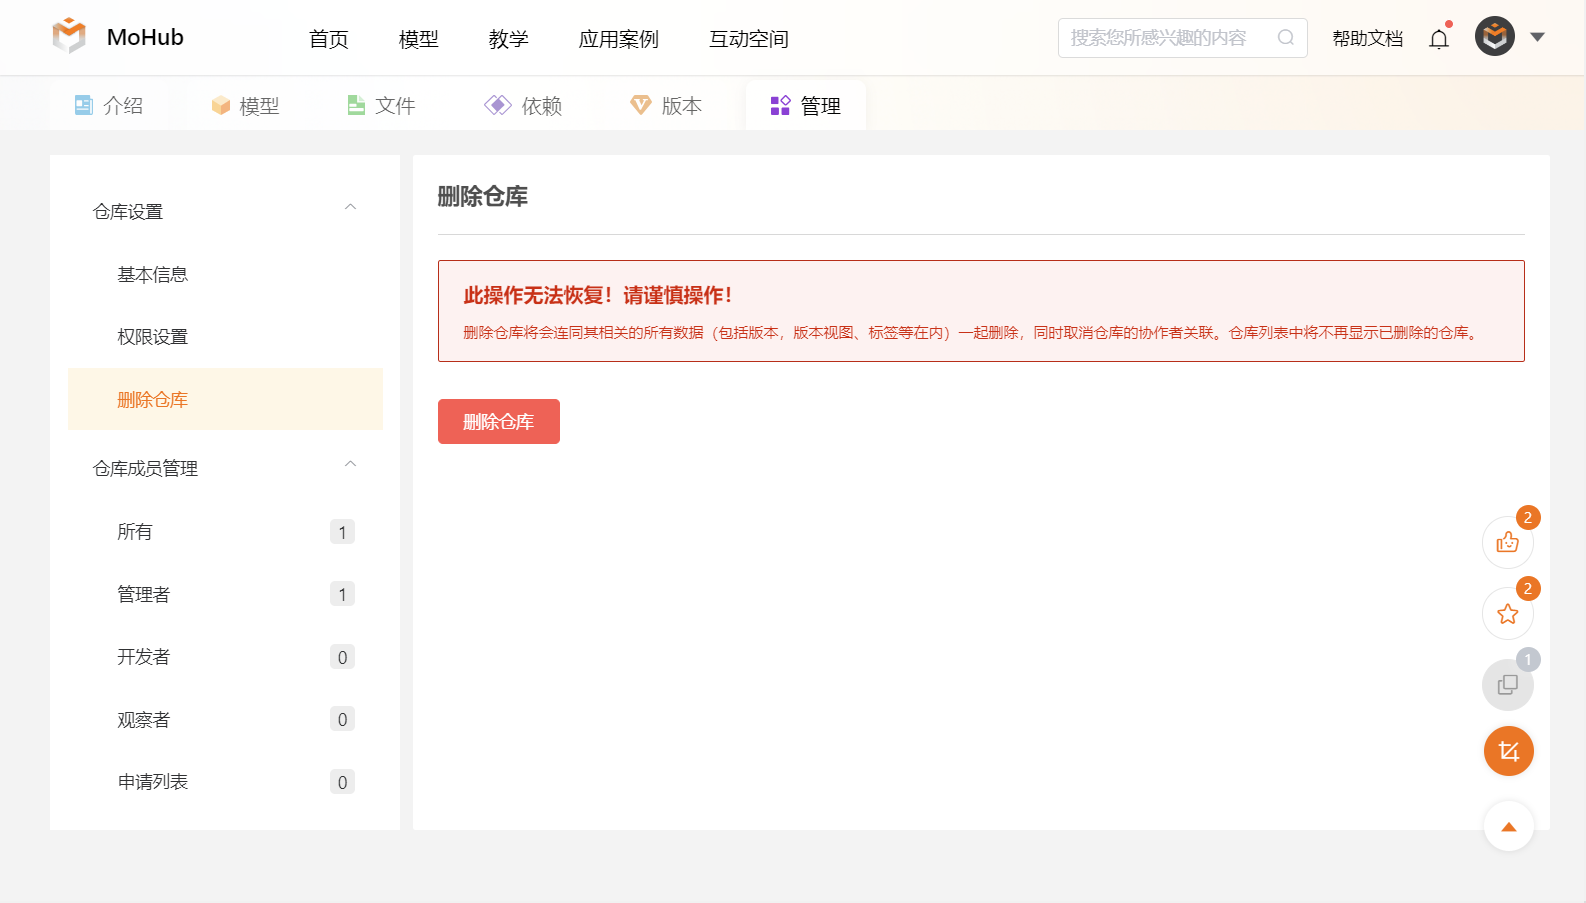The image size is (1586, 903).
Task: Open 互动空间 in the top navigation
Action: click(749, 39)
